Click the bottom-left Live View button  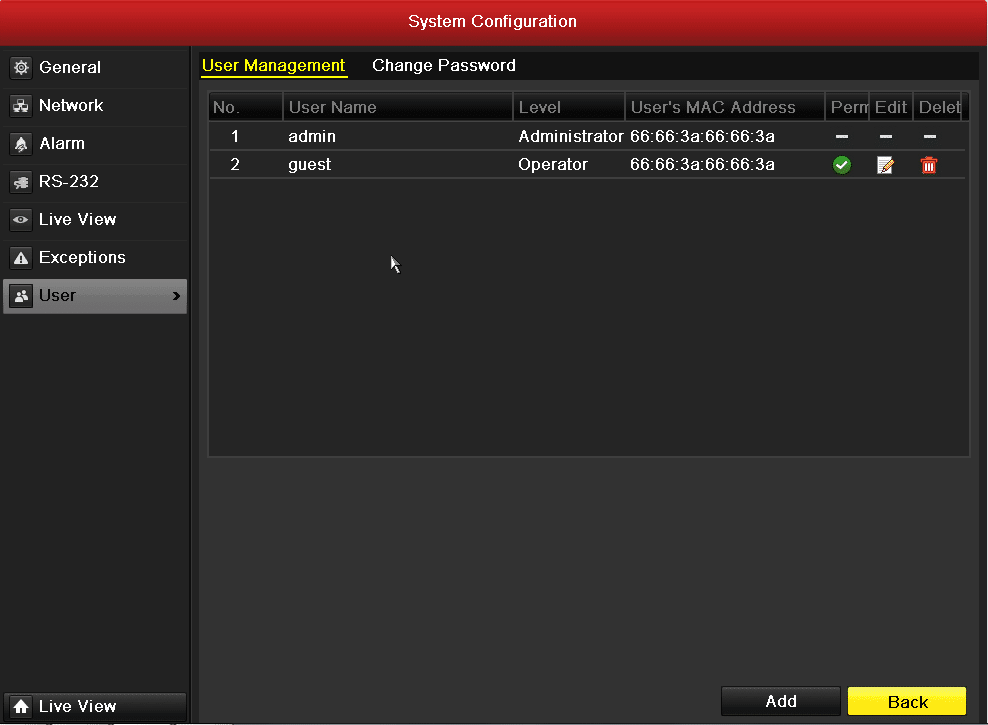[95, 706]
